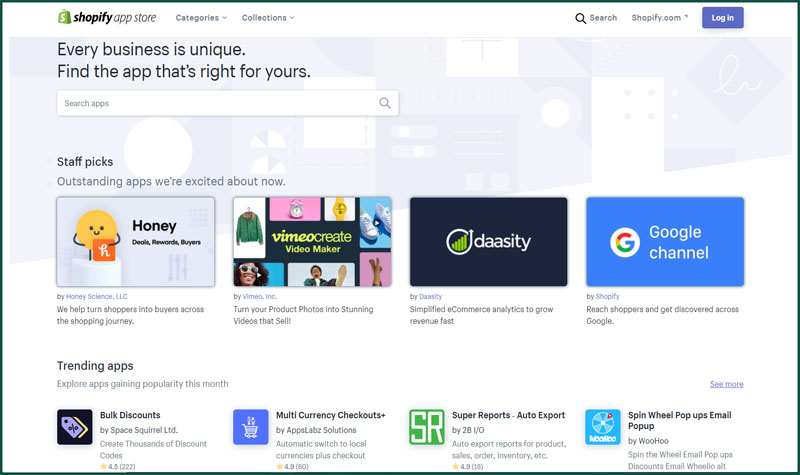
Task: Expand the Collections dropdown menu
Action: pos(268,18)
